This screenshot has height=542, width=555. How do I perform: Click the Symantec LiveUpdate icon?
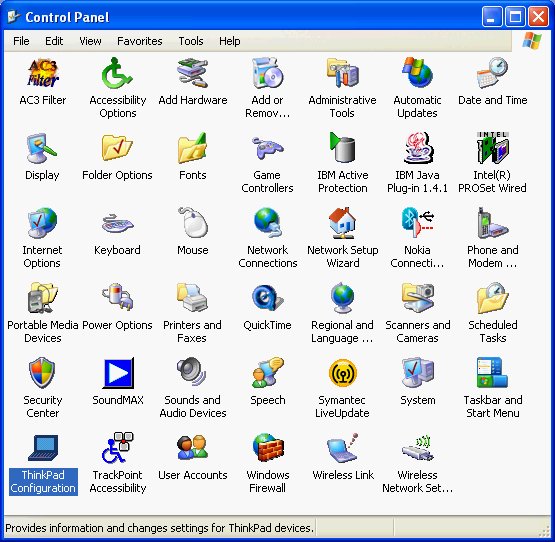342,373
